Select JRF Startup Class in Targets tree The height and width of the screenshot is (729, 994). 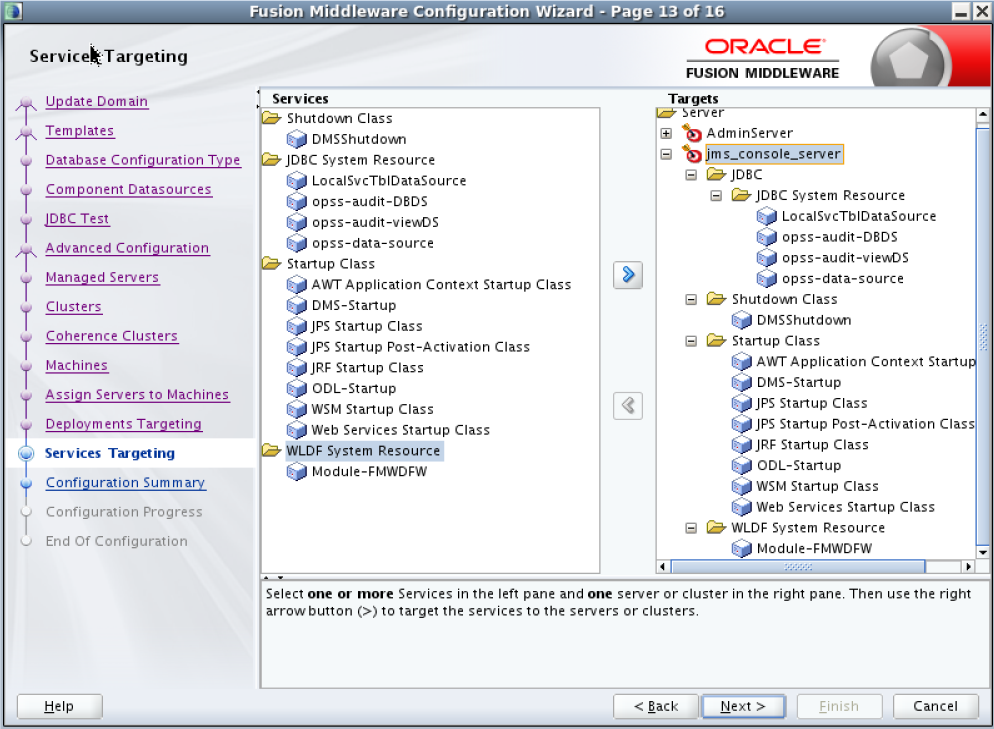coord(812,445)
